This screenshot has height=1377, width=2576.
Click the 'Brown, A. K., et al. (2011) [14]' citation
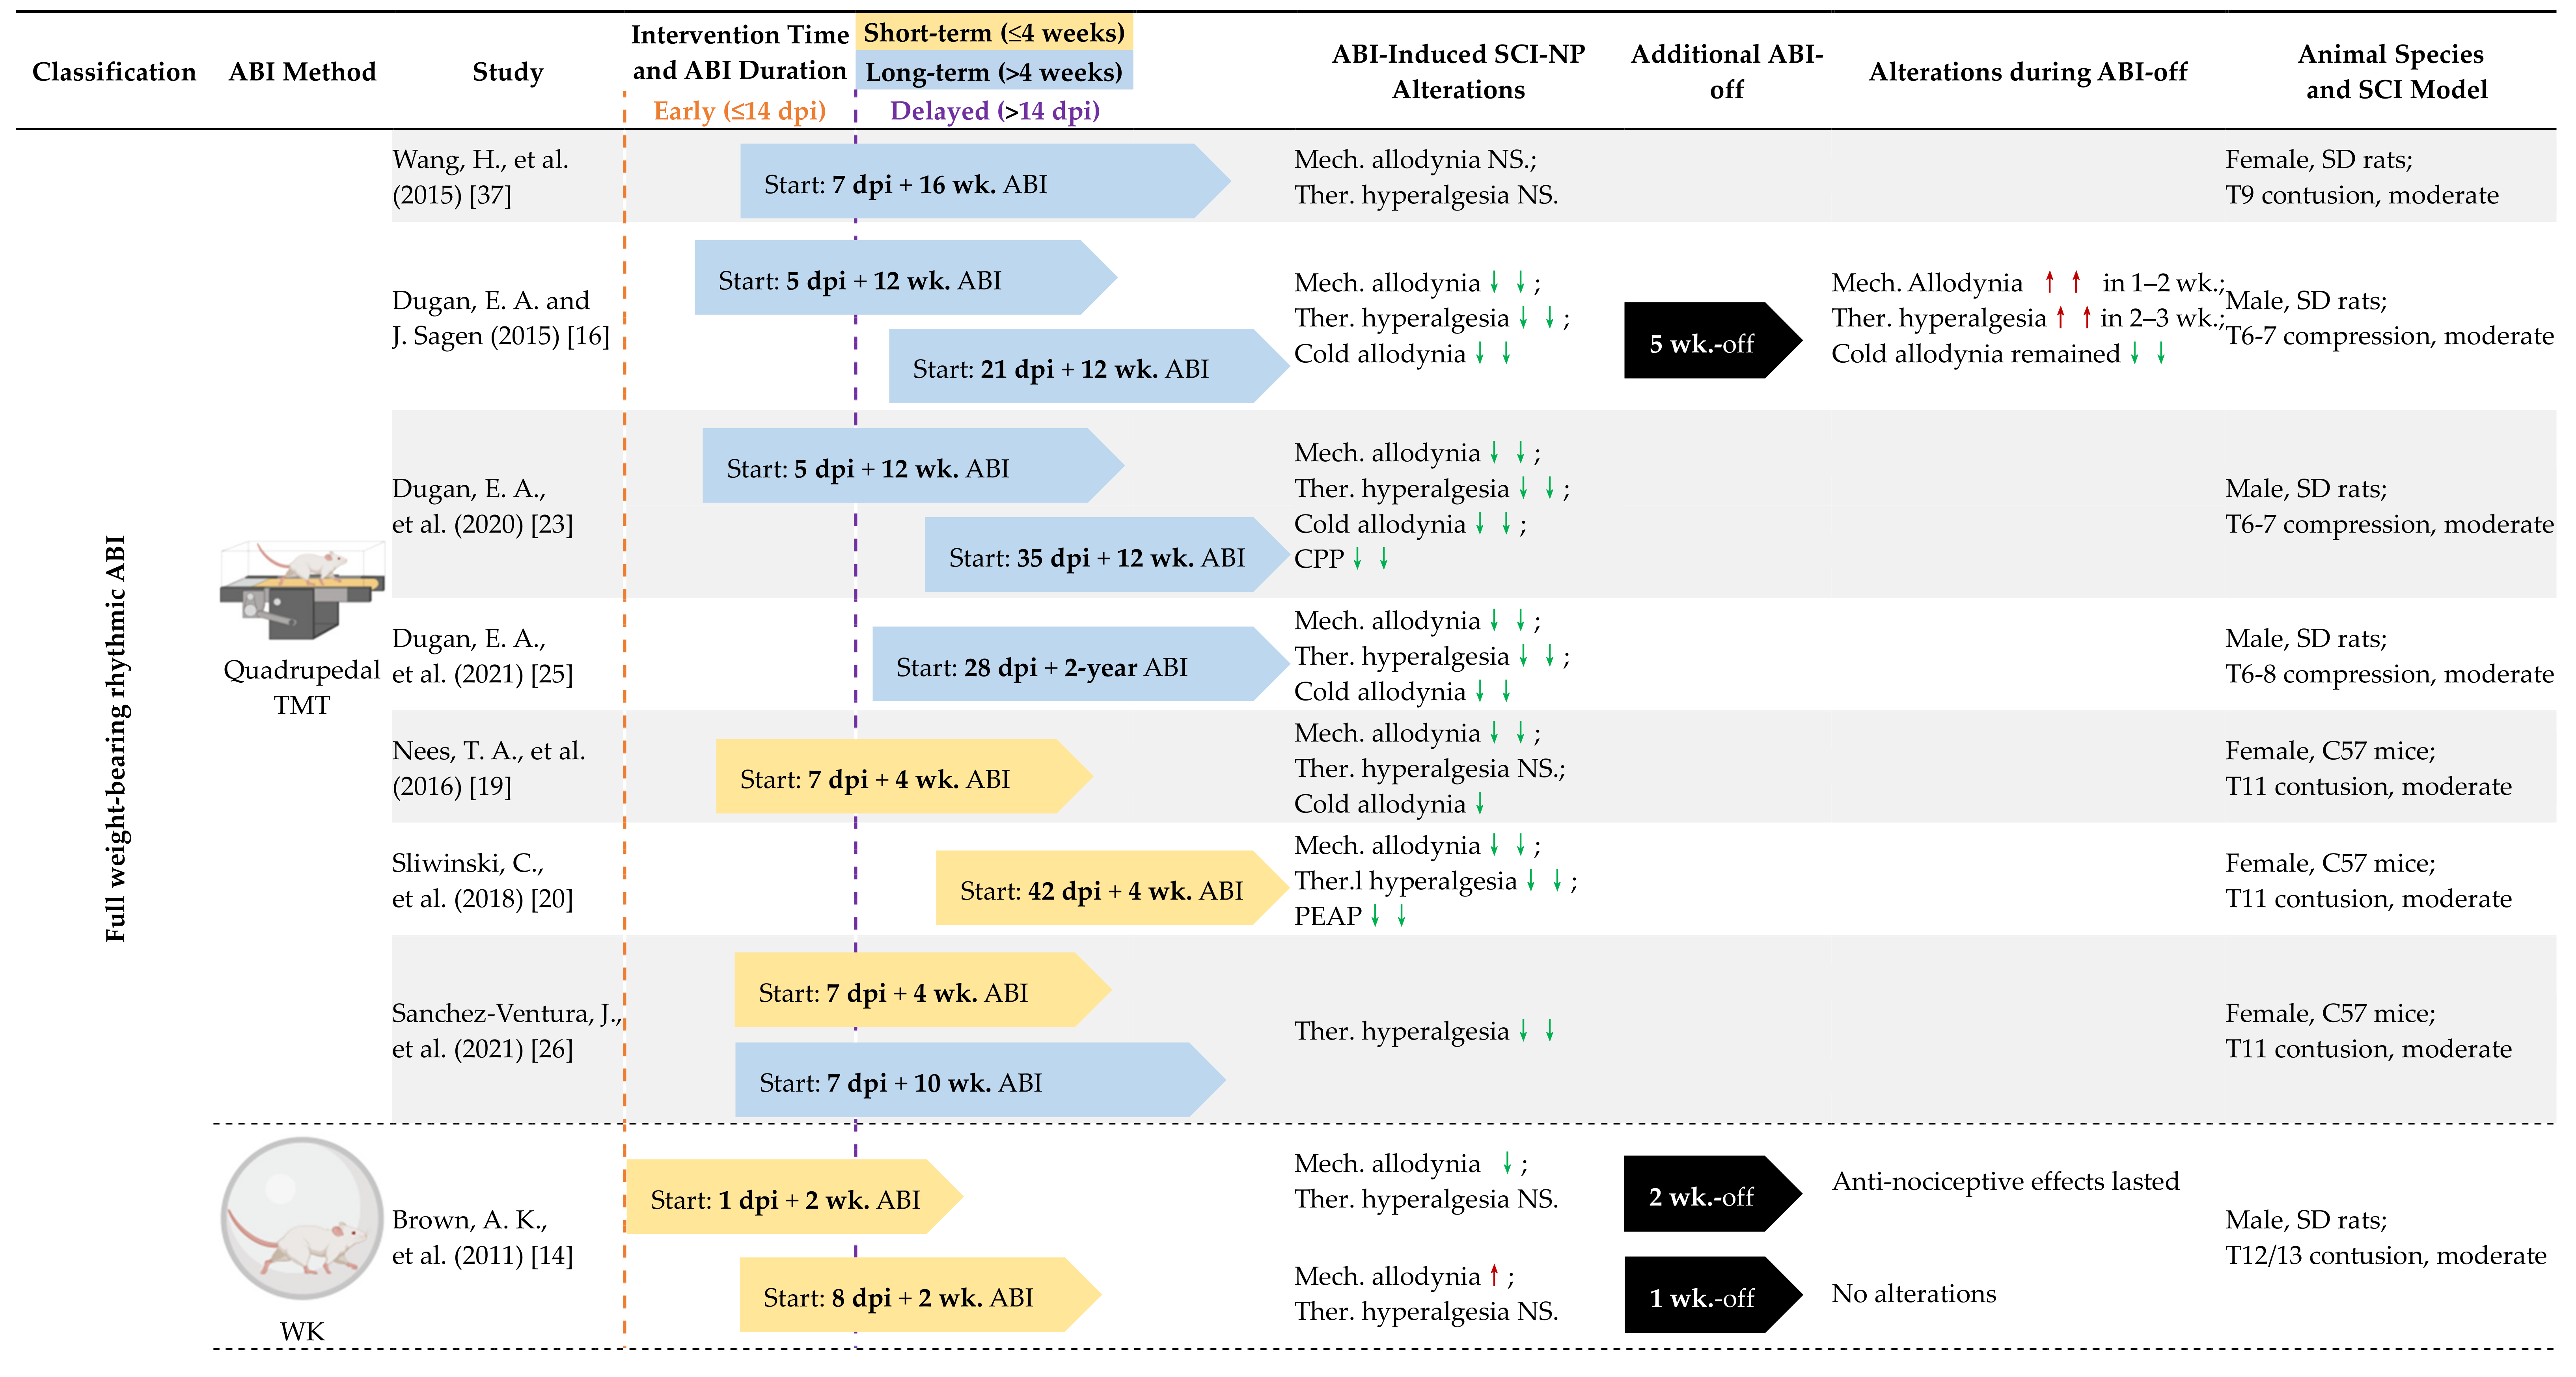(482, 1237)
